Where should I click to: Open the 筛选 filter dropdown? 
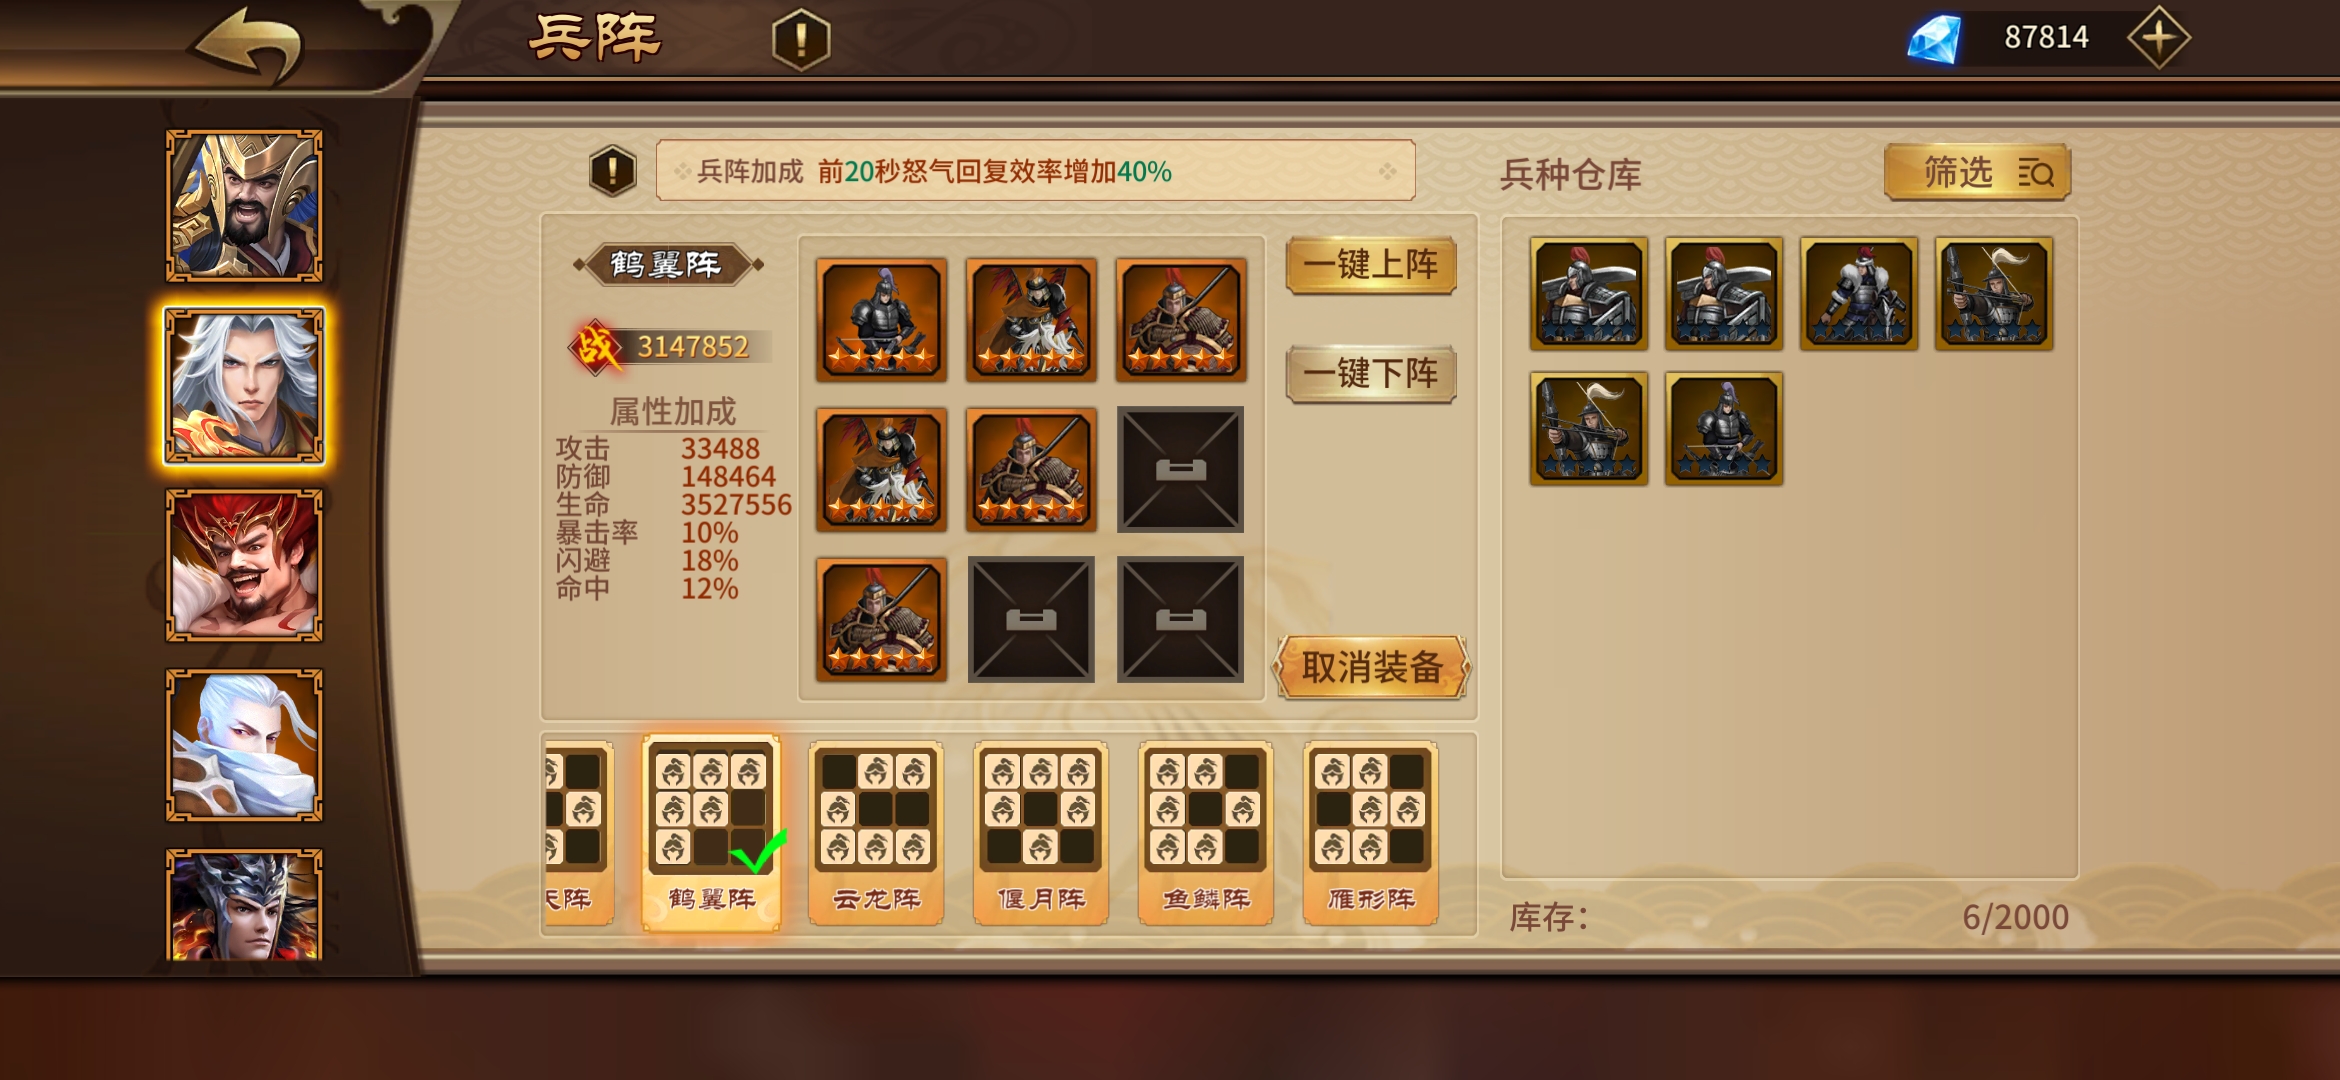tap(1977, 172)
